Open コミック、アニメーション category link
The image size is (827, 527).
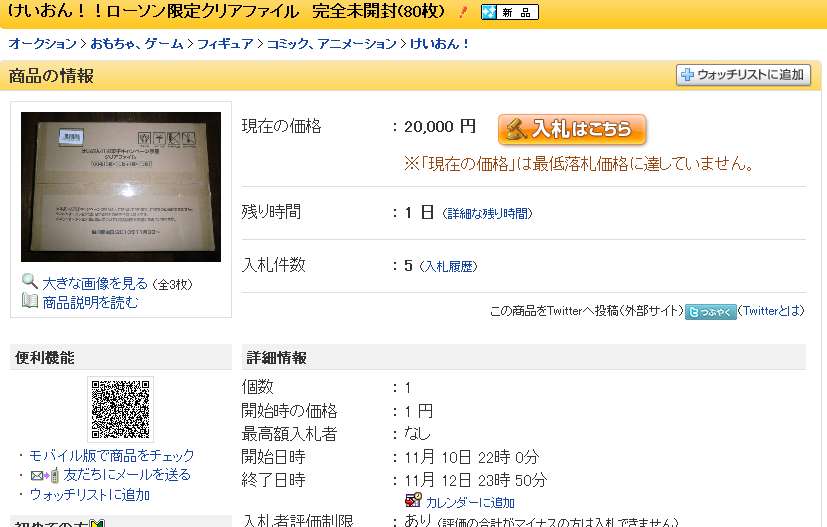(331, 43)
